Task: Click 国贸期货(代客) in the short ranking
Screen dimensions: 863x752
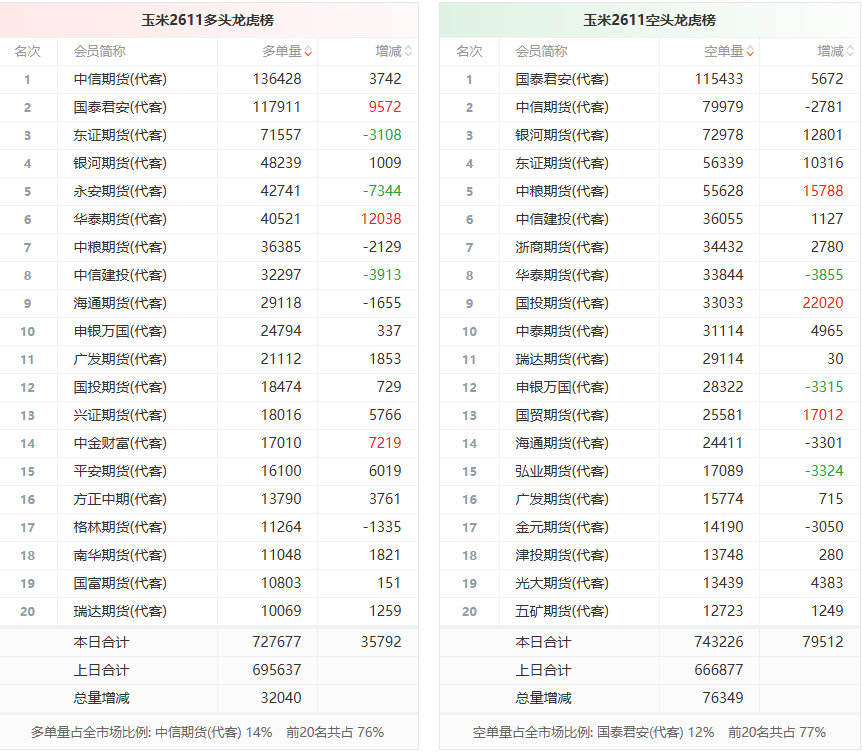Action: pos(562,415)
